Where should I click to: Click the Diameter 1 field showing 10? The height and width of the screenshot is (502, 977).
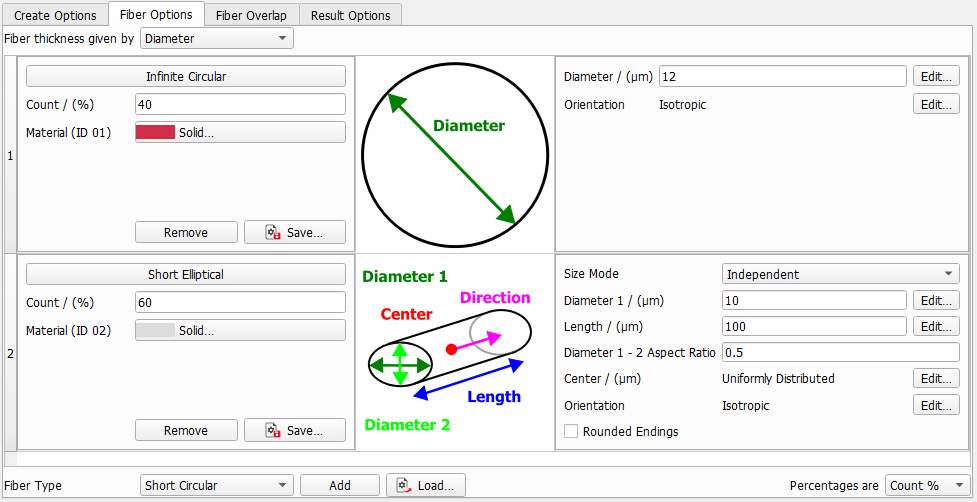pyautogui.click(x=814, y=300)
